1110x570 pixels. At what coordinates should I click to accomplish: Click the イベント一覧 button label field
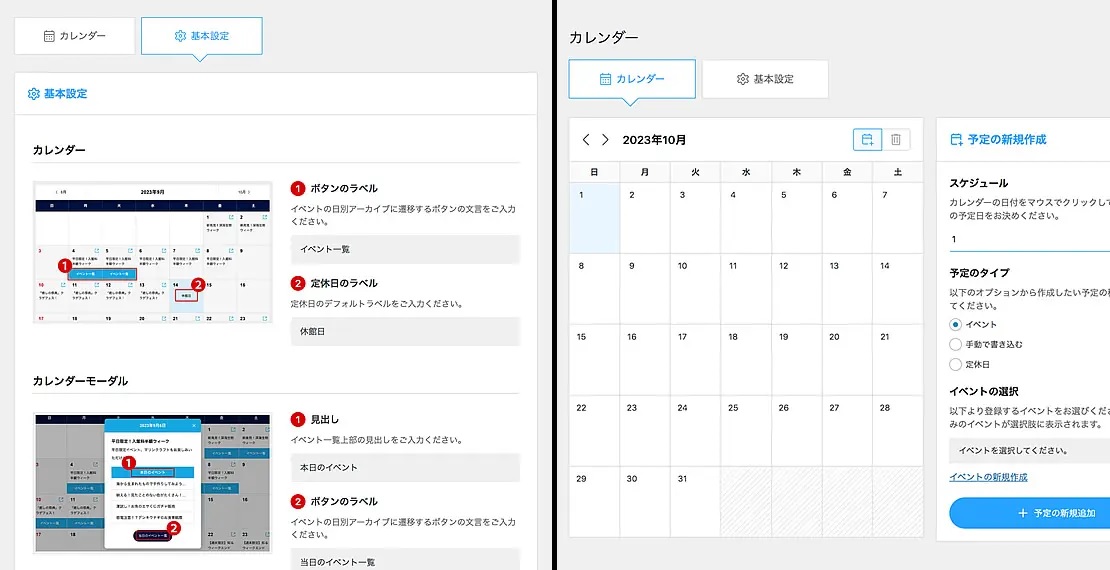pos(405,249)
